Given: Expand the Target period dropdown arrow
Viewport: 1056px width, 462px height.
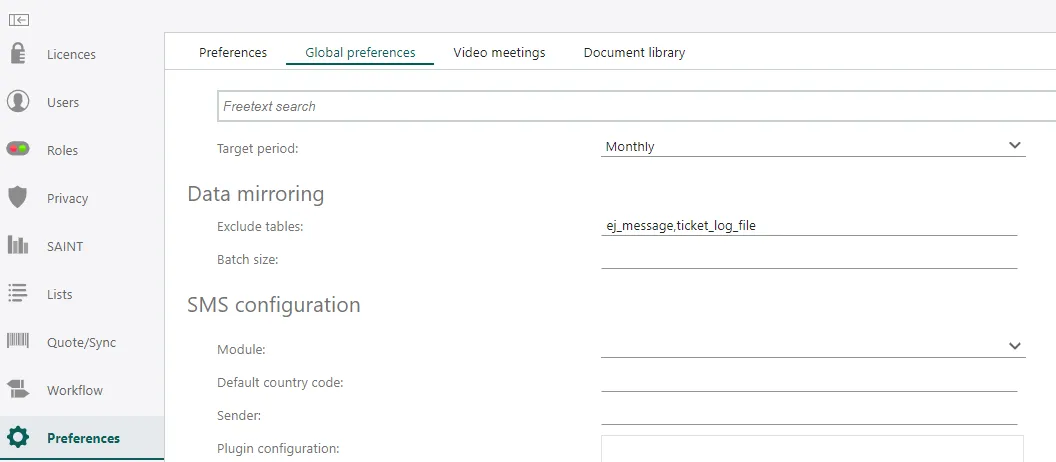Looking at the screenshot, I should (1015, 146).
